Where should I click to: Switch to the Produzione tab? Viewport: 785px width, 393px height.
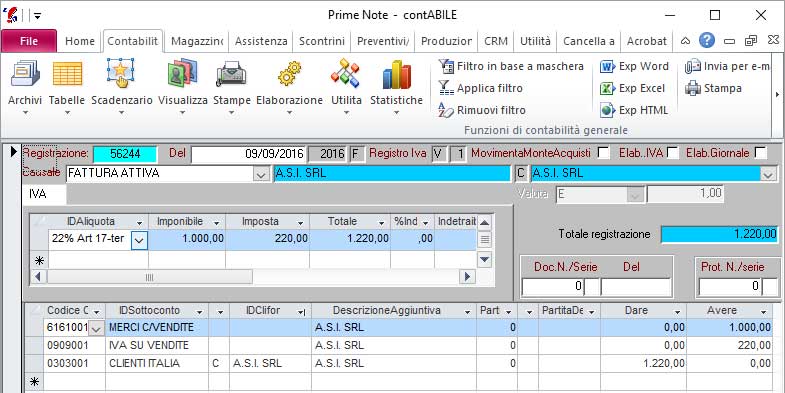[x=446, y=41]
